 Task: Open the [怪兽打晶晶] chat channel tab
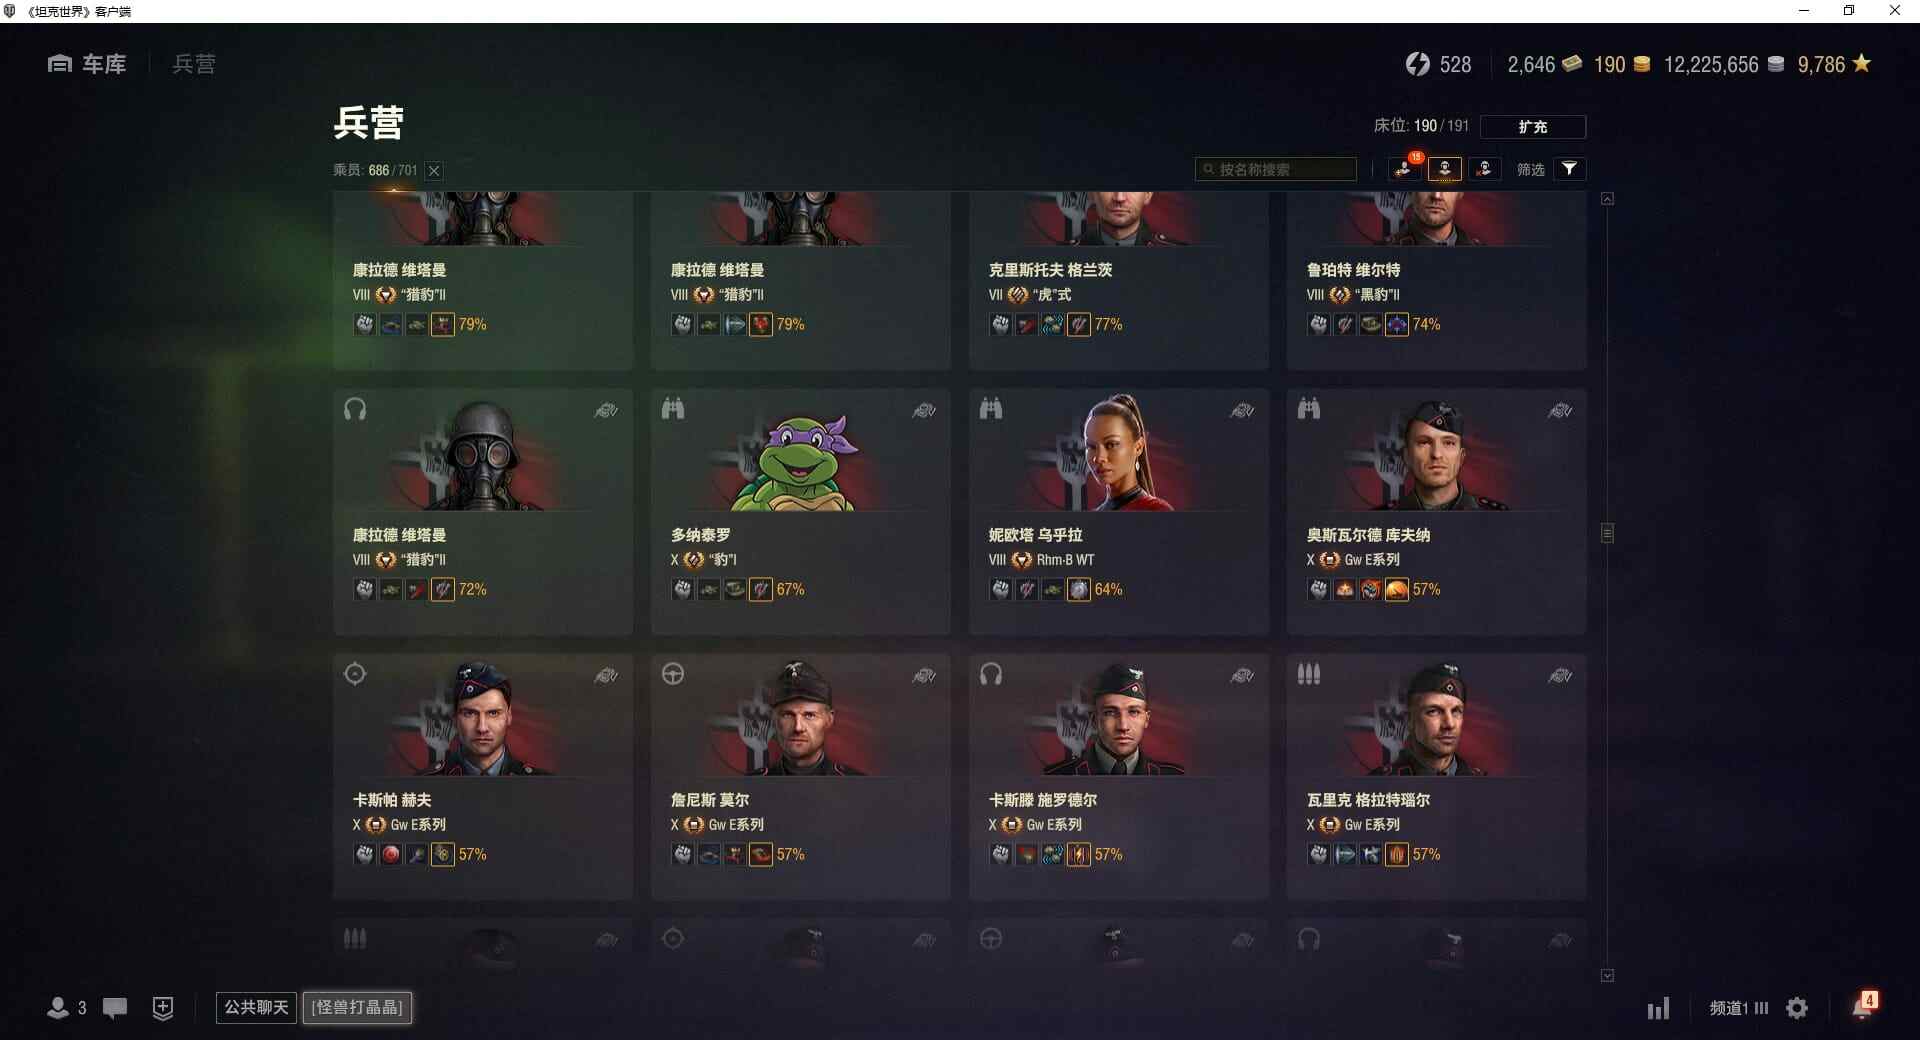pos(357,1007)
